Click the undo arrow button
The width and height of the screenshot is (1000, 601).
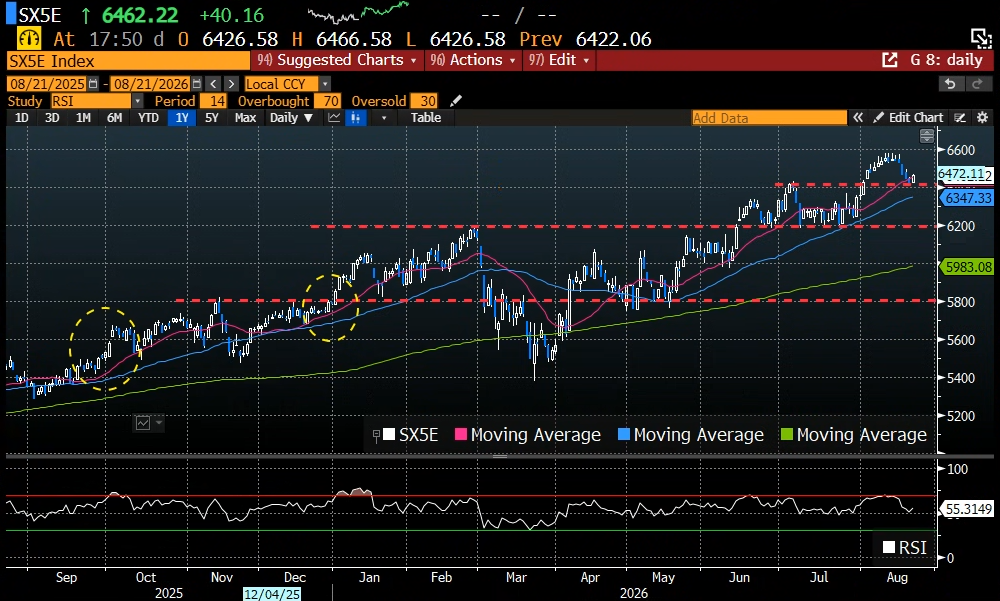point(950,84)
